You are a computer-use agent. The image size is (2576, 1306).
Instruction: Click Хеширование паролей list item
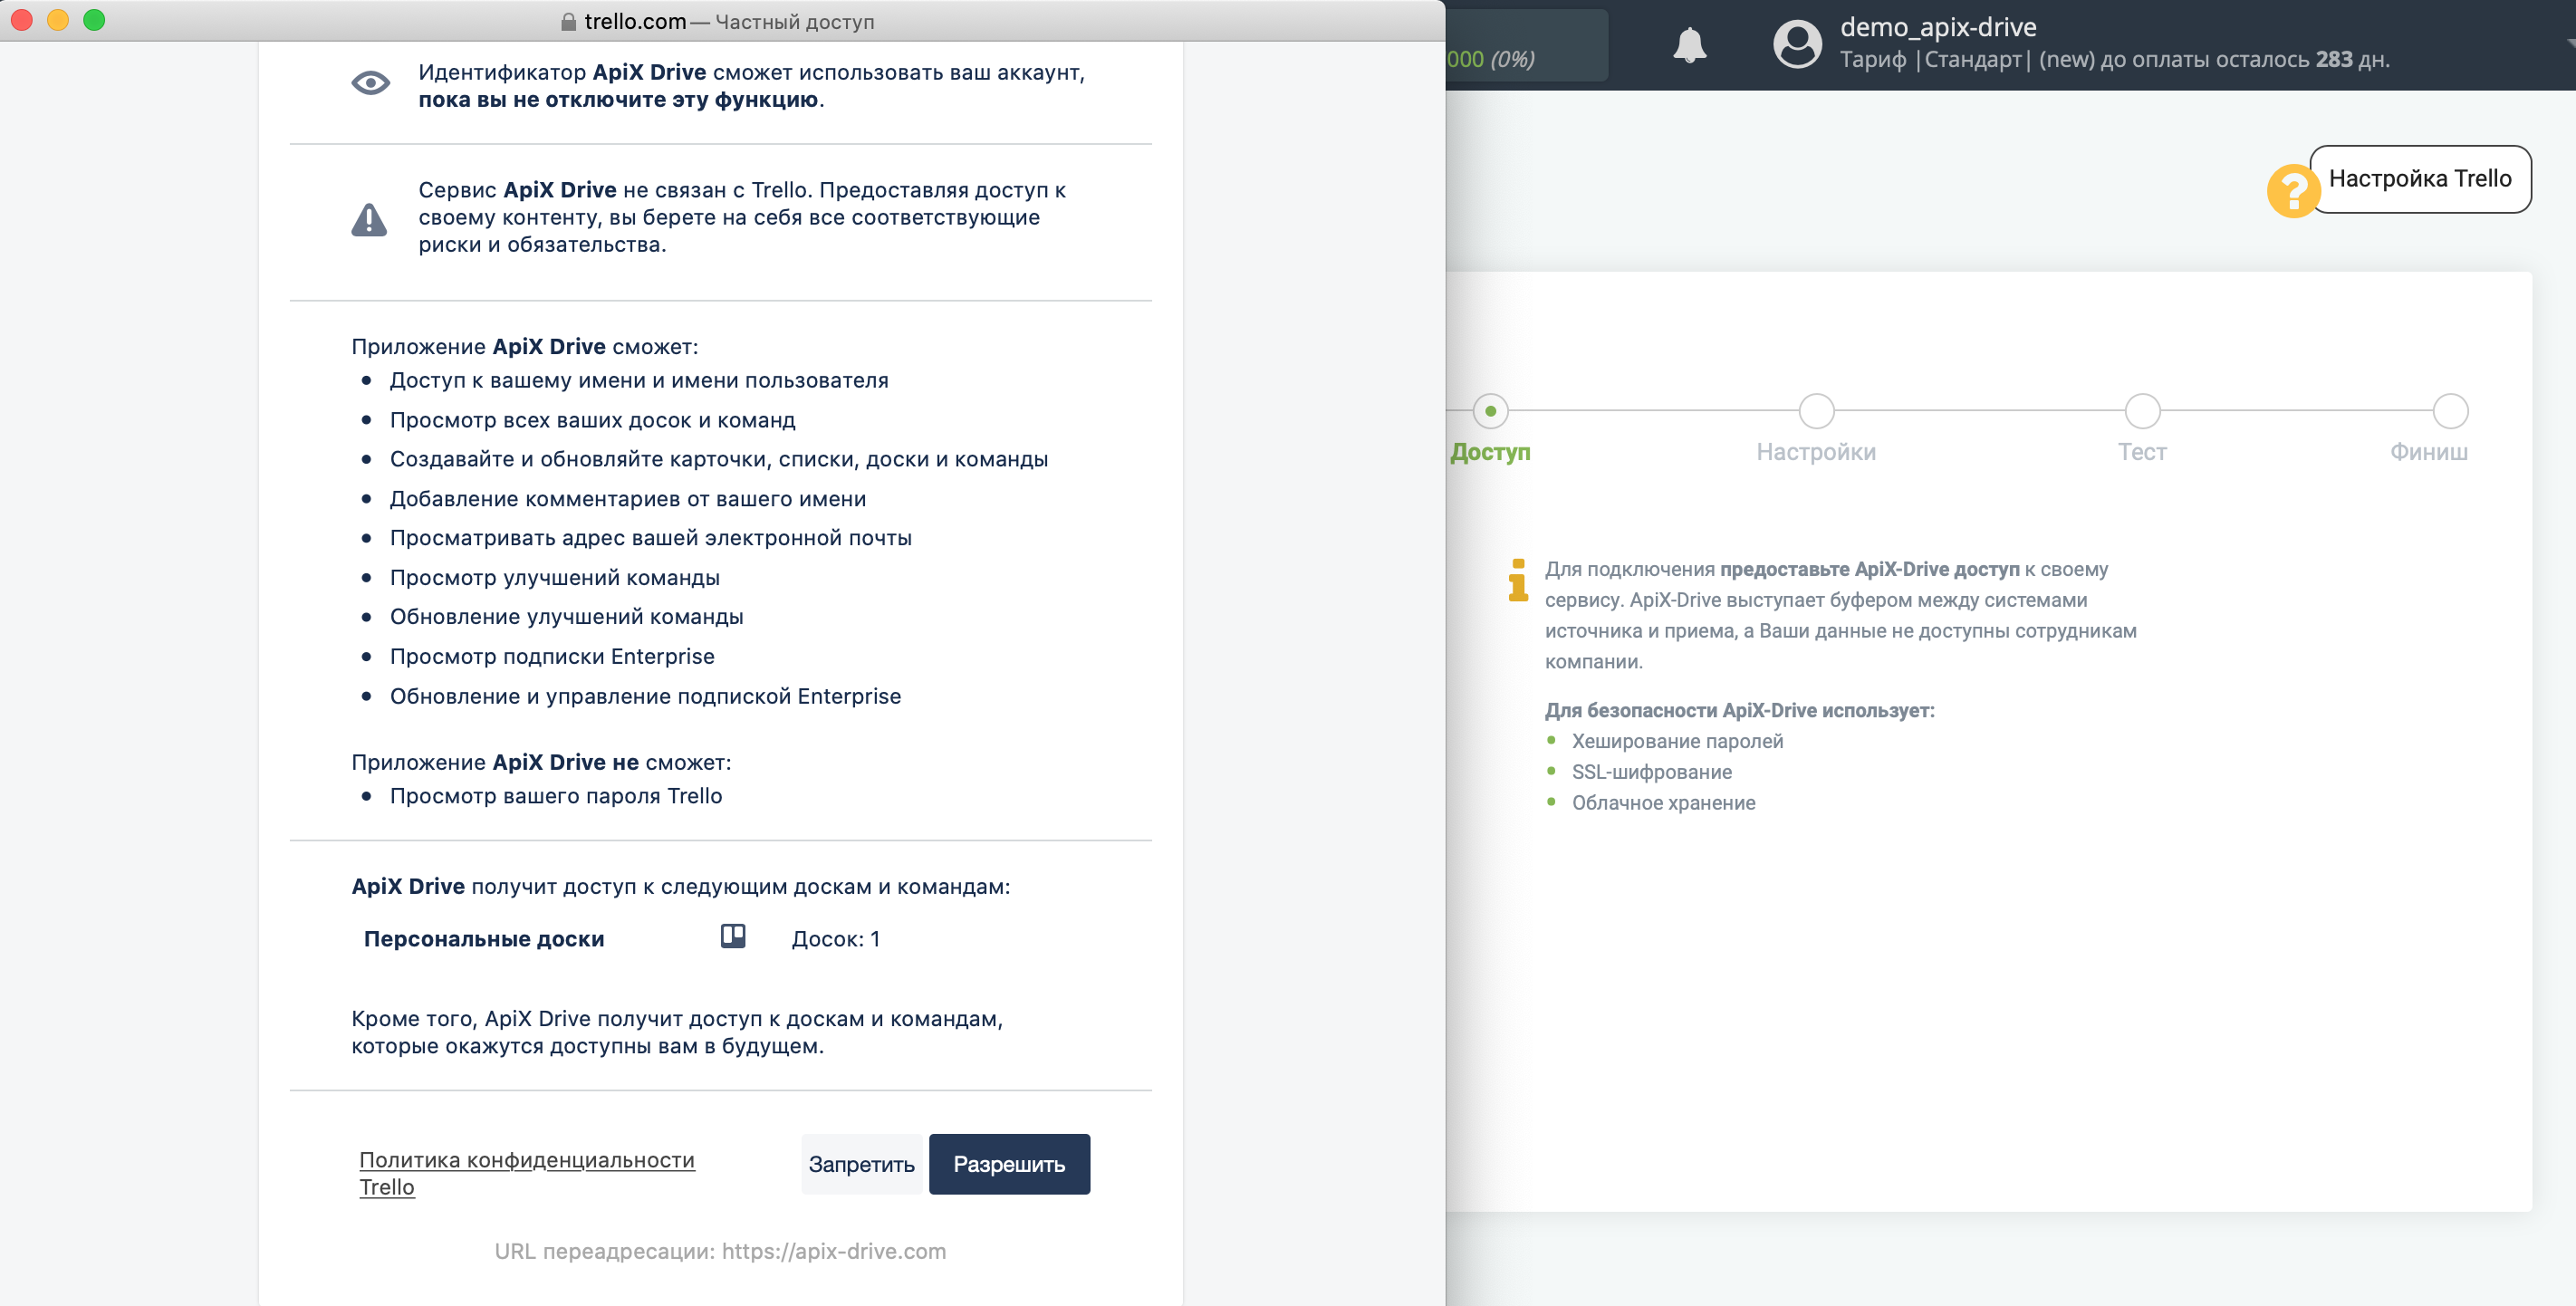(1677, 741)
